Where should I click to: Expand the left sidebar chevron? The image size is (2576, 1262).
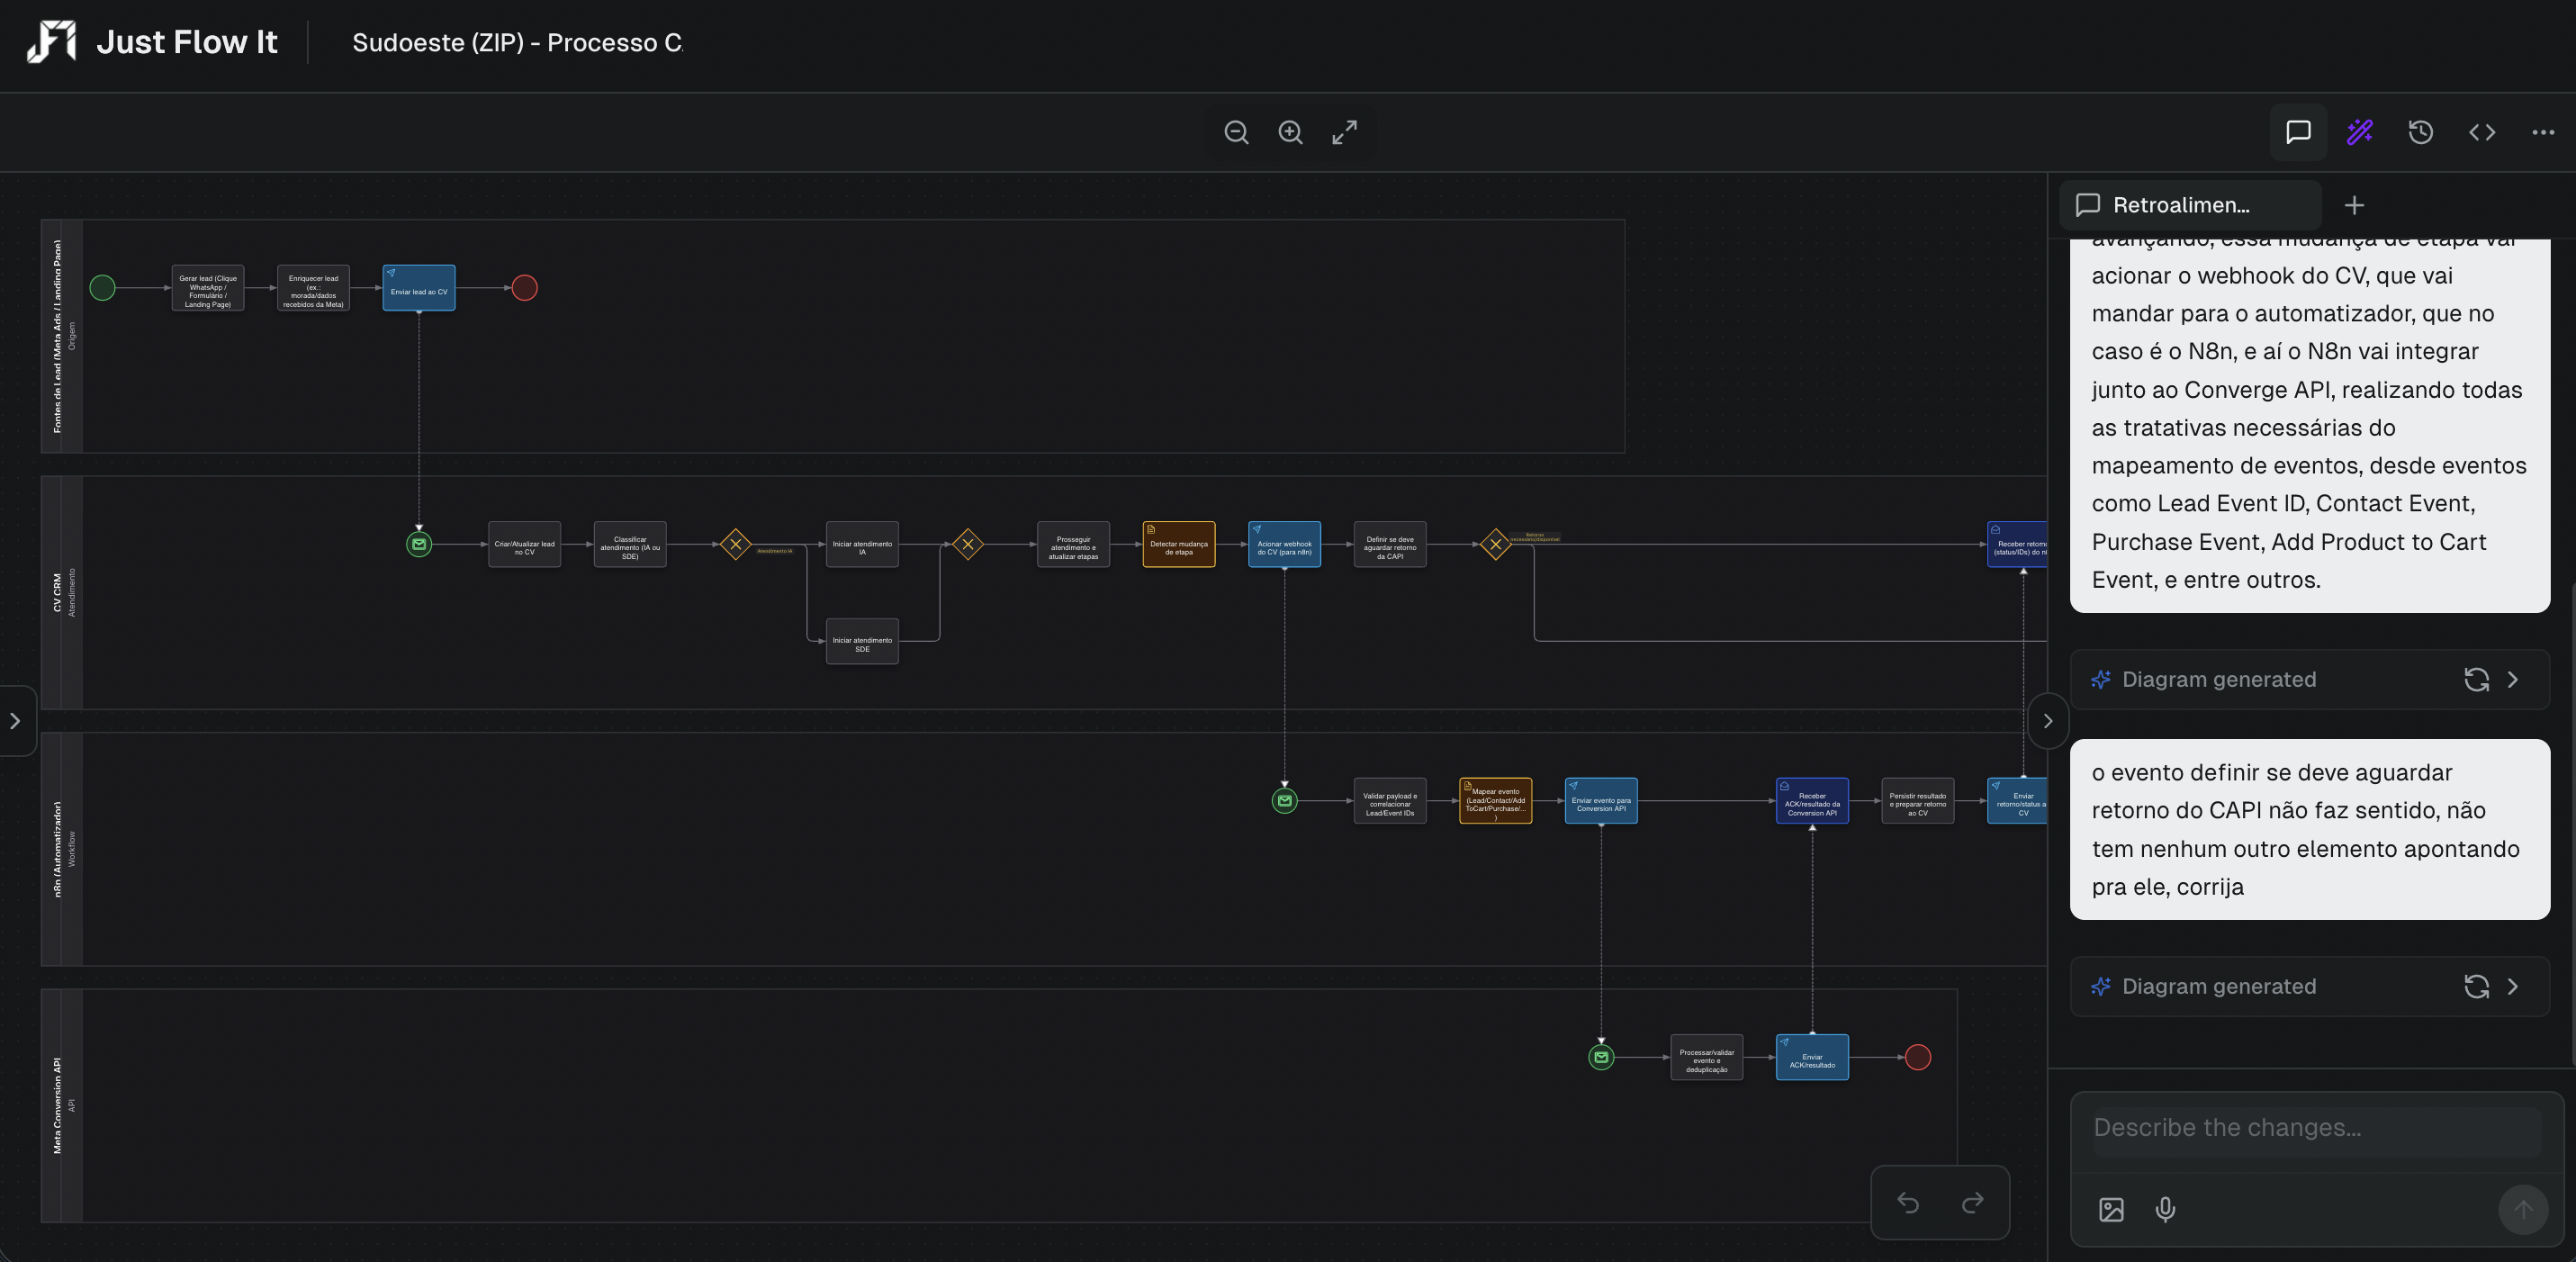coord(15,720)
